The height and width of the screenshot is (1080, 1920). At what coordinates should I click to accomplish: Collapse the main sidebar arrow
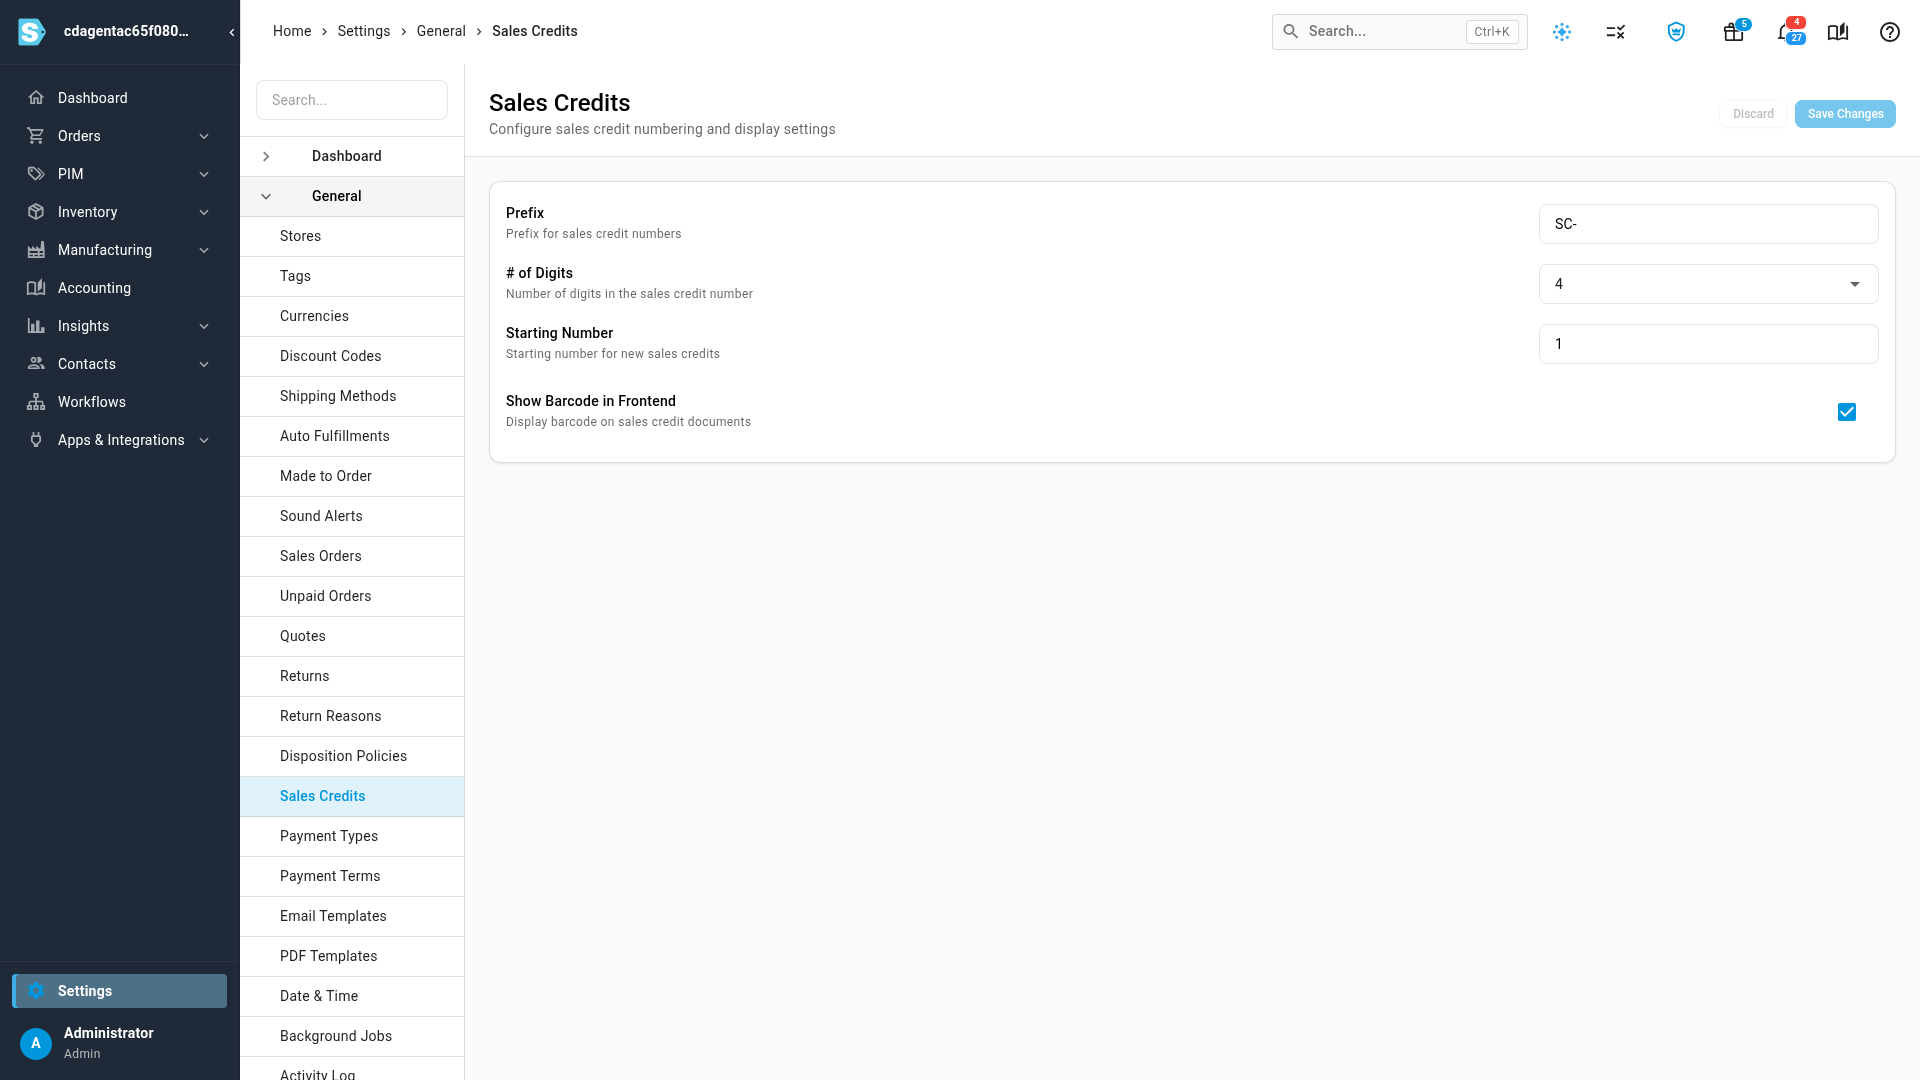pos(232,32)
